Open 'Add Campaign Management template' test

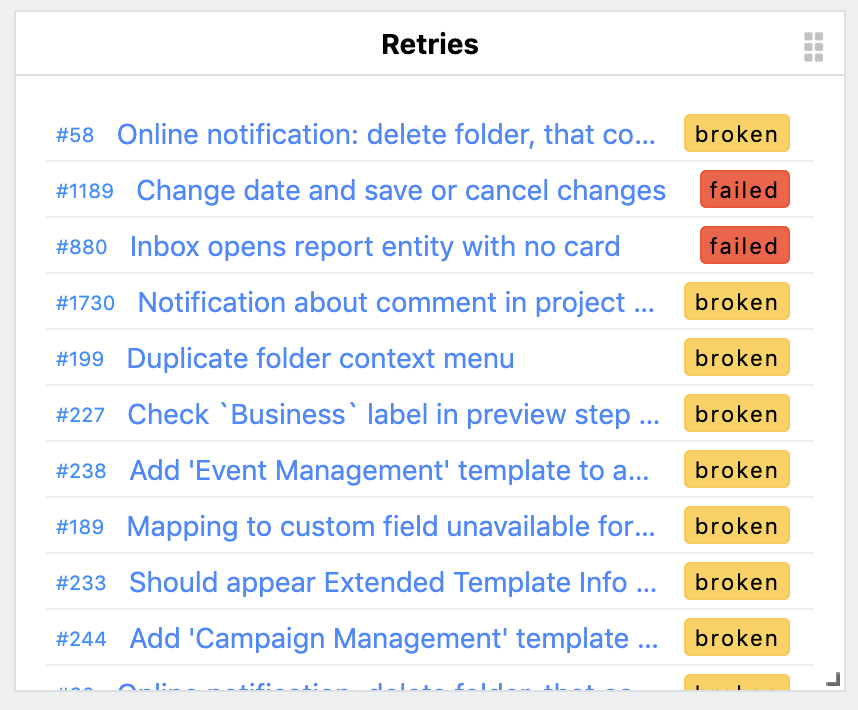[393, 638]
